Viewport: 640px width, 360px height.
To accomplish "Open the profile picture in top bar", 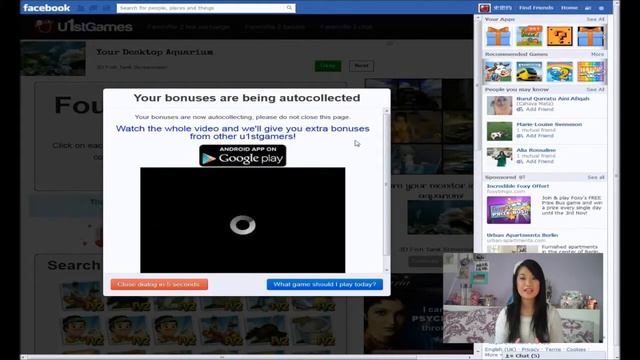I will [x=484, y=8].
